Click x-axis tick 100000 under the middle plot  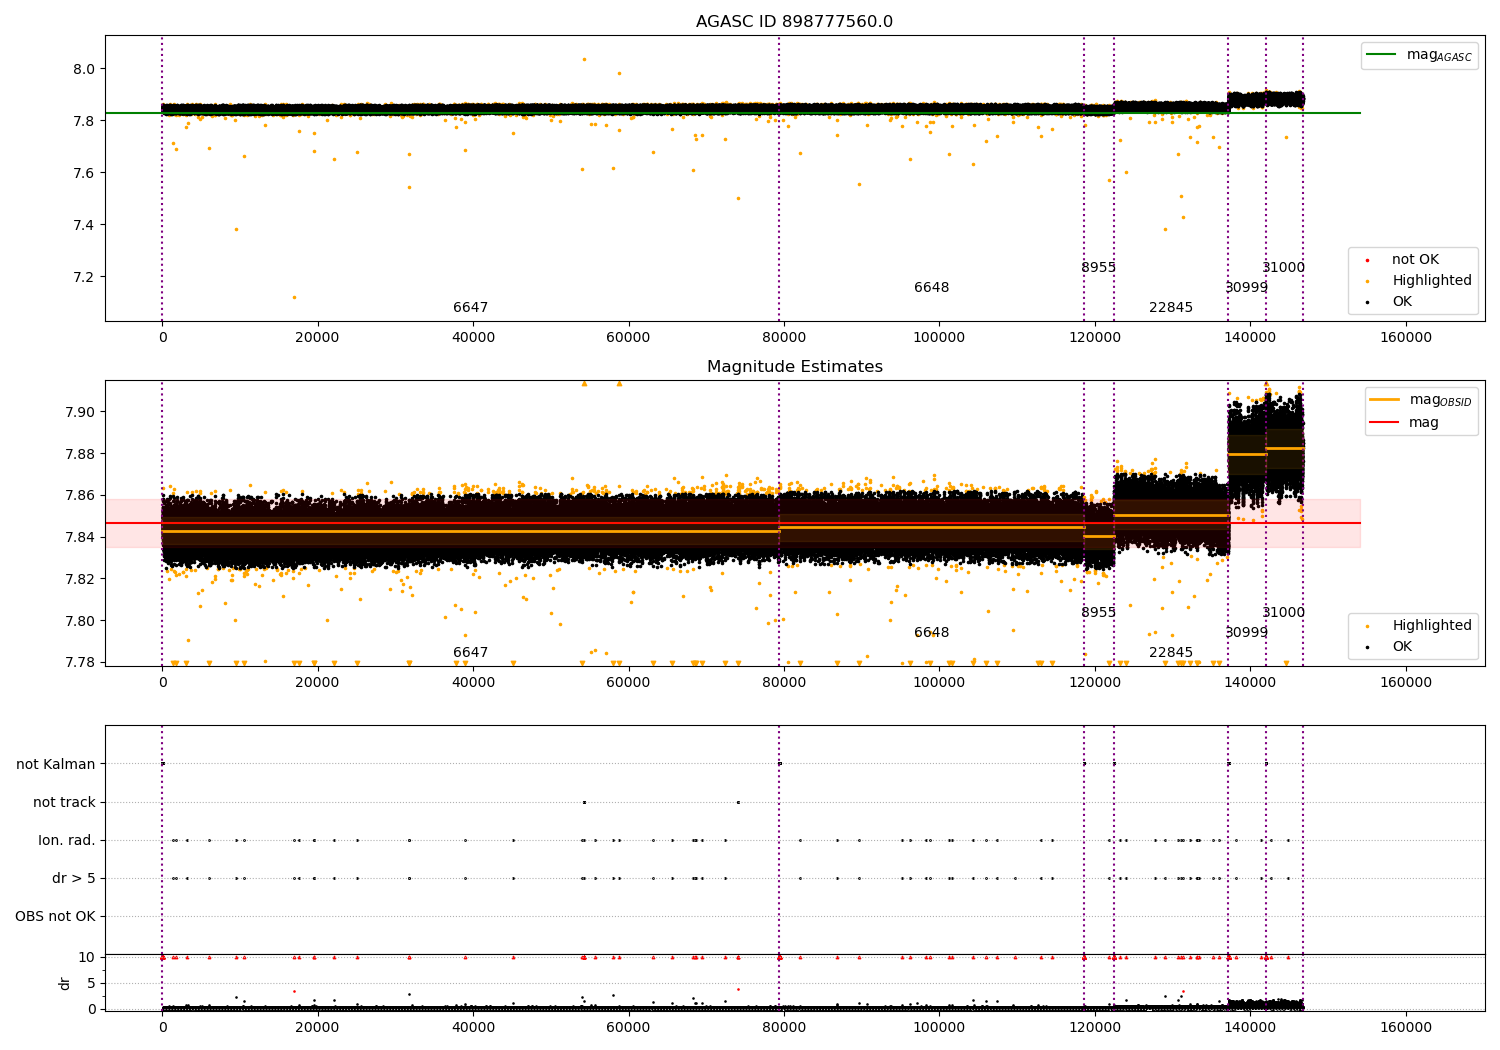pos(939,683)
